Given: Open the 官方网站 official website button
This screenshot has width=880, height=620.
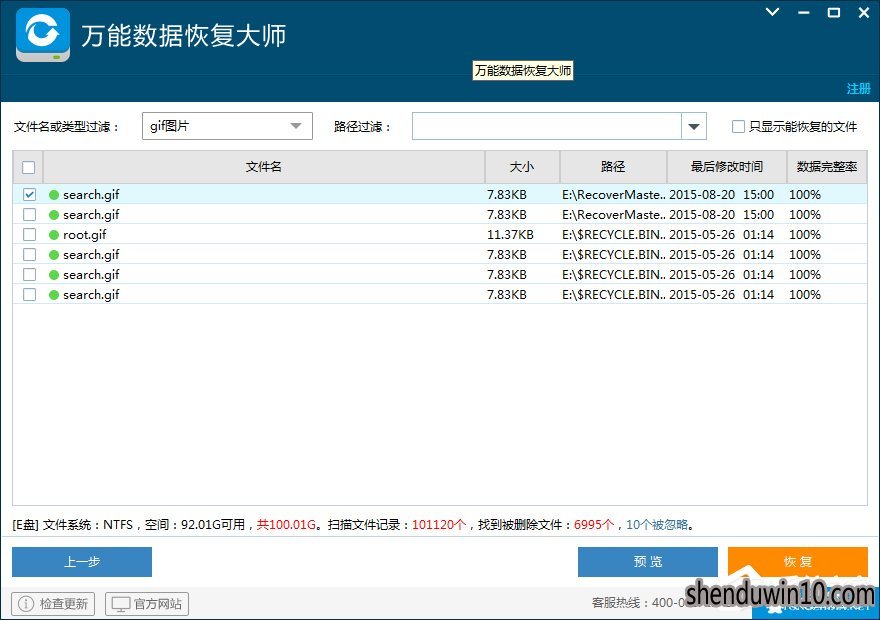Looking at the screenshot, I should tap(147, 604).
